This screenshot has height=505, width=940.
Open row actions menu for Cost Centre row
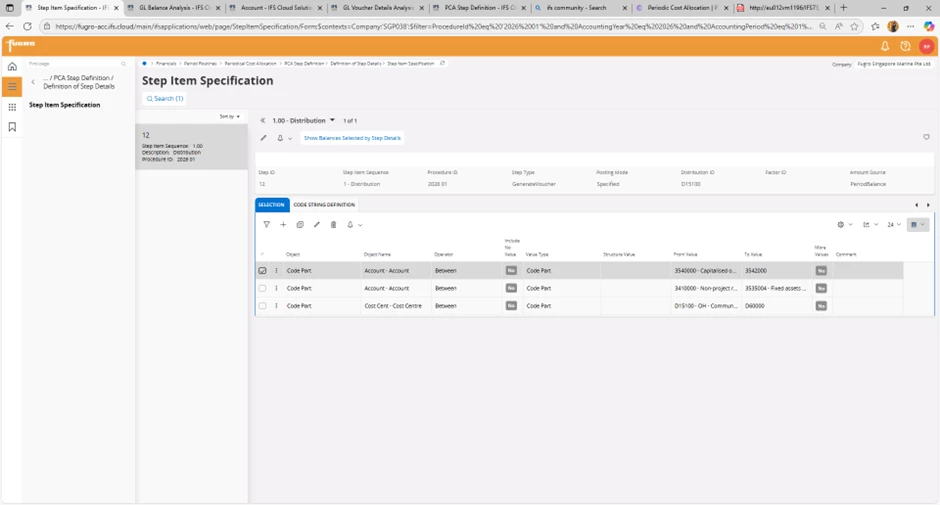(x=277, y=306)
